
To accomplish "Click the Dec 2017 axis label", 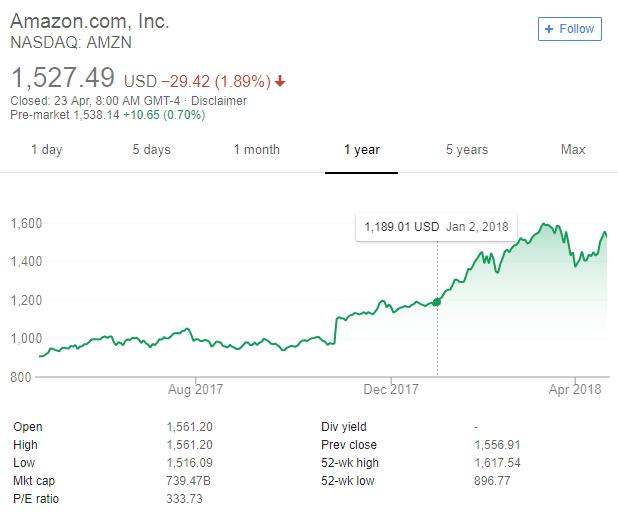I will [390, 389].
